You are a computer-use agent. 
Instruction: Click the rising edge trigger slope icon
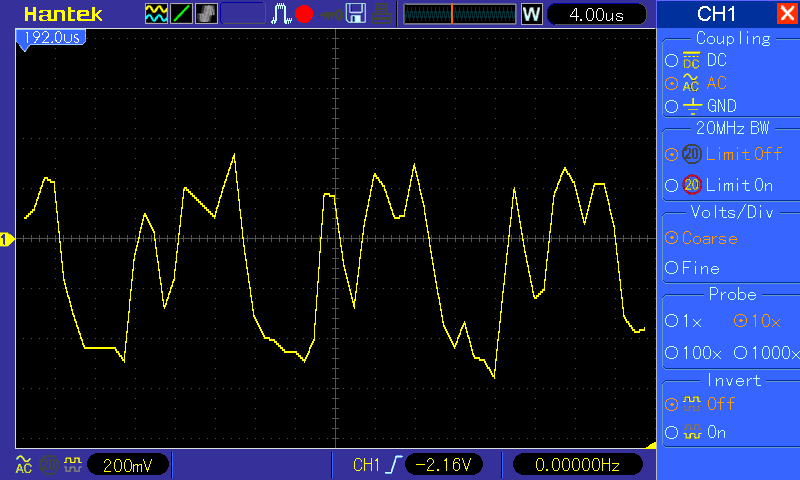pyautogui.click(x=394, y=465)
